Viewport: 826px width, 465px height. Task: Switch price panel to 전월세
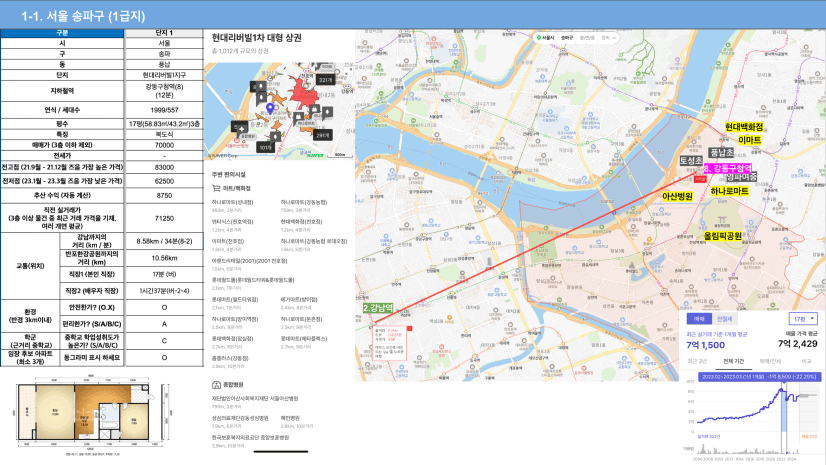[x=724, y=319]
